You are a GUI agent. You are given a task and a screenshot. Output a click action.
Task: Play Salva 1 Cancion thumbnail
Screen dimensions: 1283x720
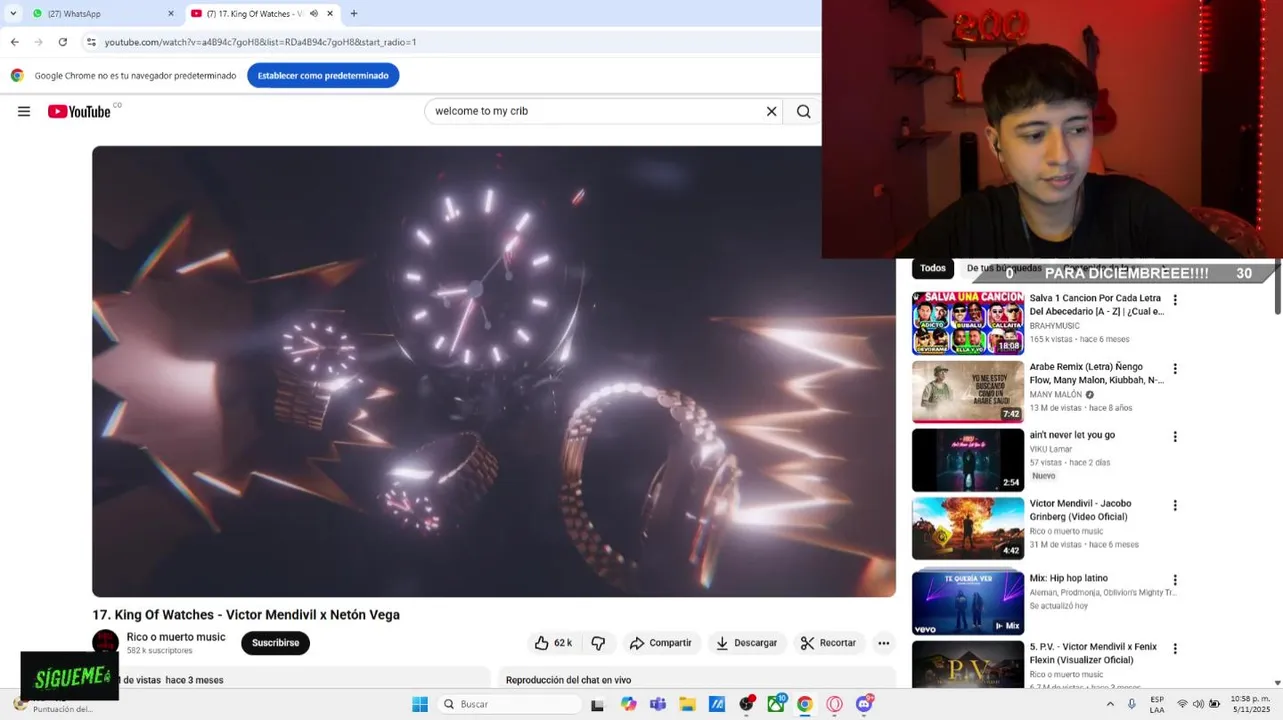point(968,323)
